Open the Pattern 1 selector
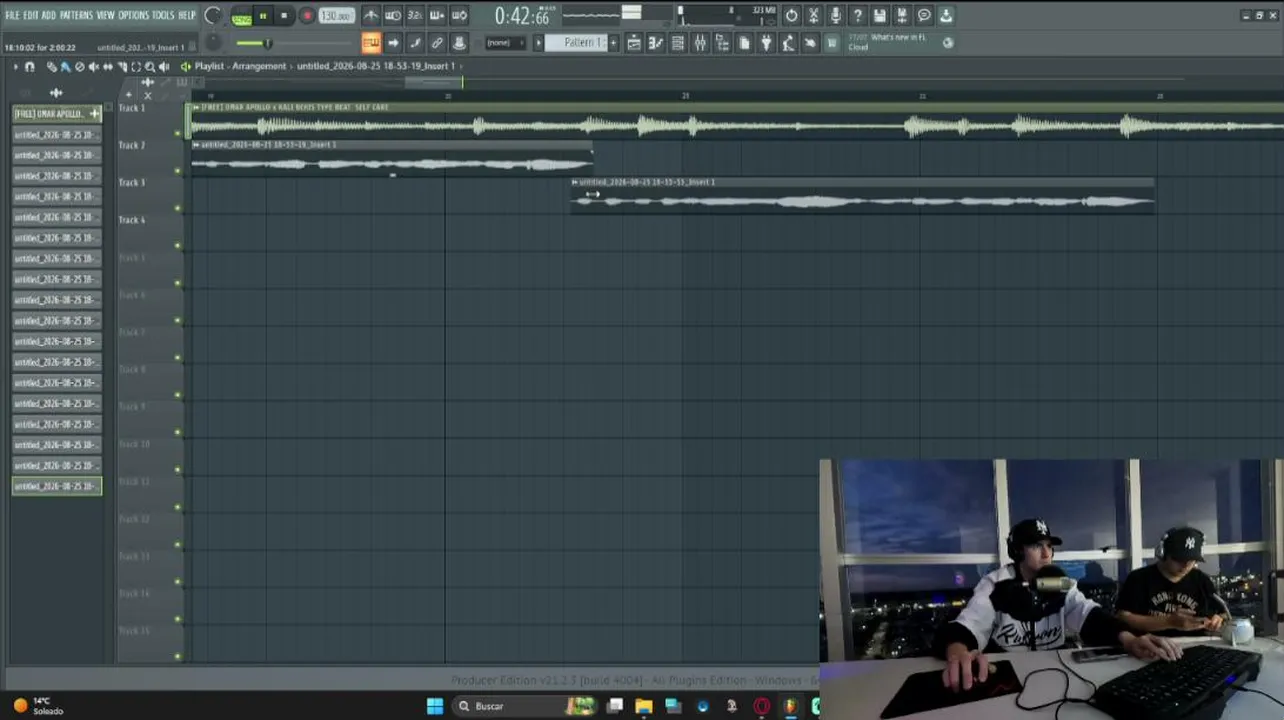 [577, 43]
